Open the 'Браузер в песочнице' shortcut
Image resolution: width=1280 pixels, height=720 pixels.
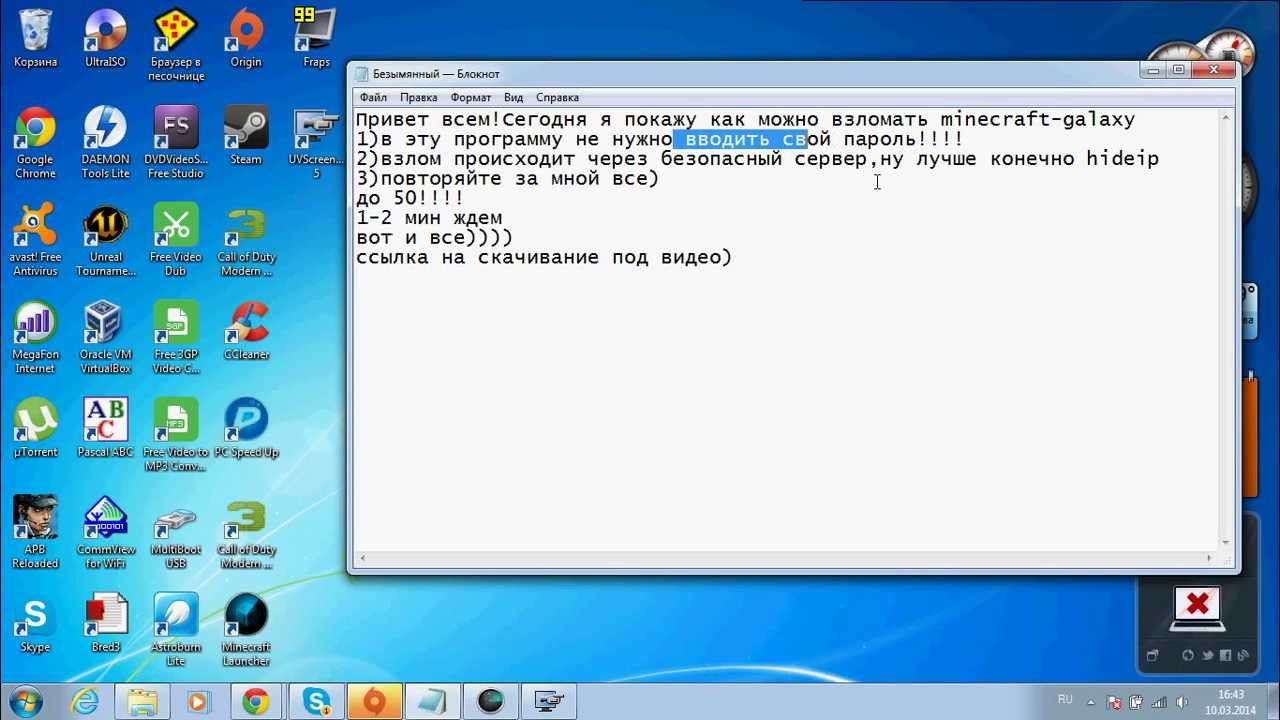point(176,45)
